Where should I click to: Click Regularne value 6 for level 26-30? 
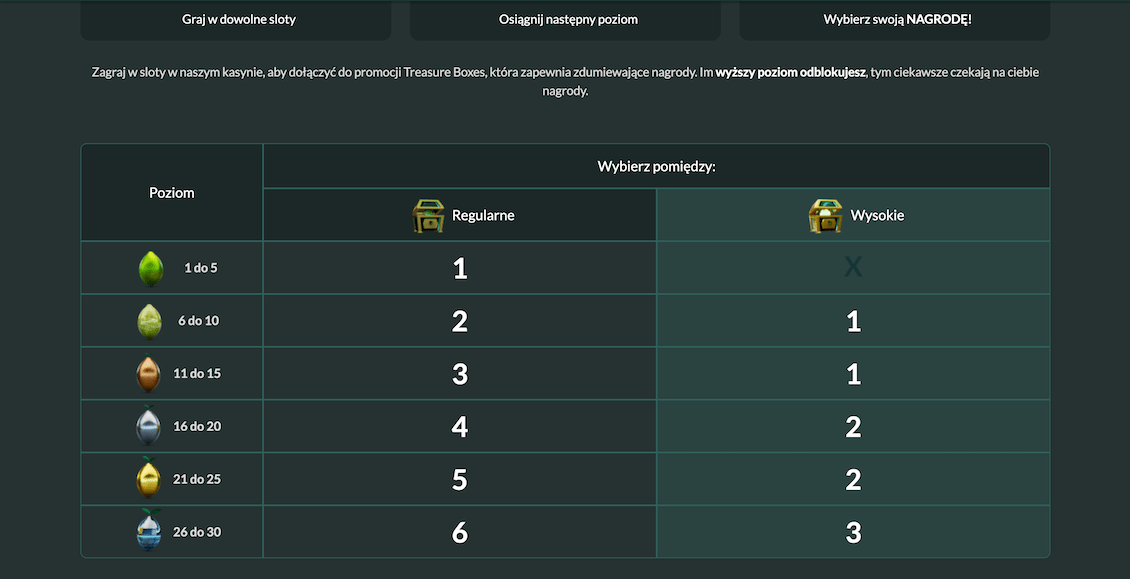click(460, 532)
